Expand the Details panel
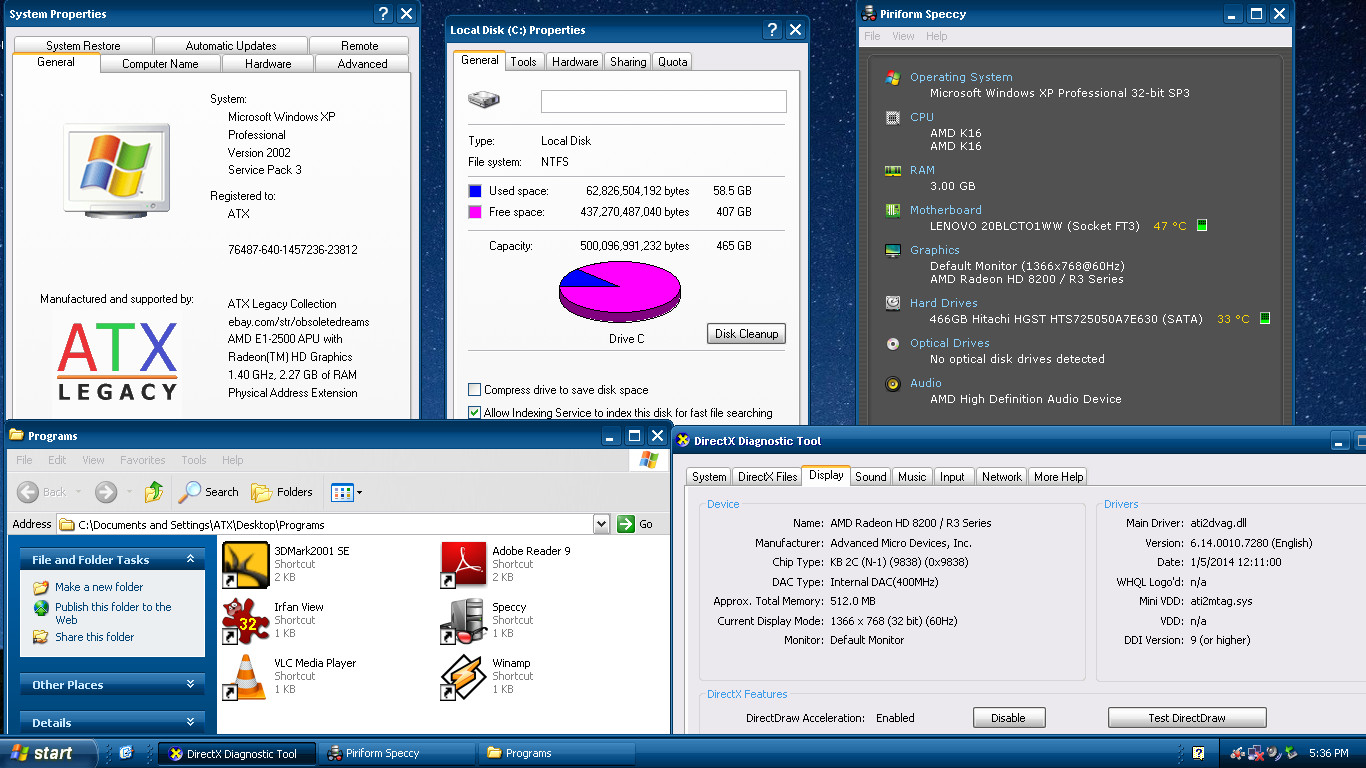 coord(190,721)
